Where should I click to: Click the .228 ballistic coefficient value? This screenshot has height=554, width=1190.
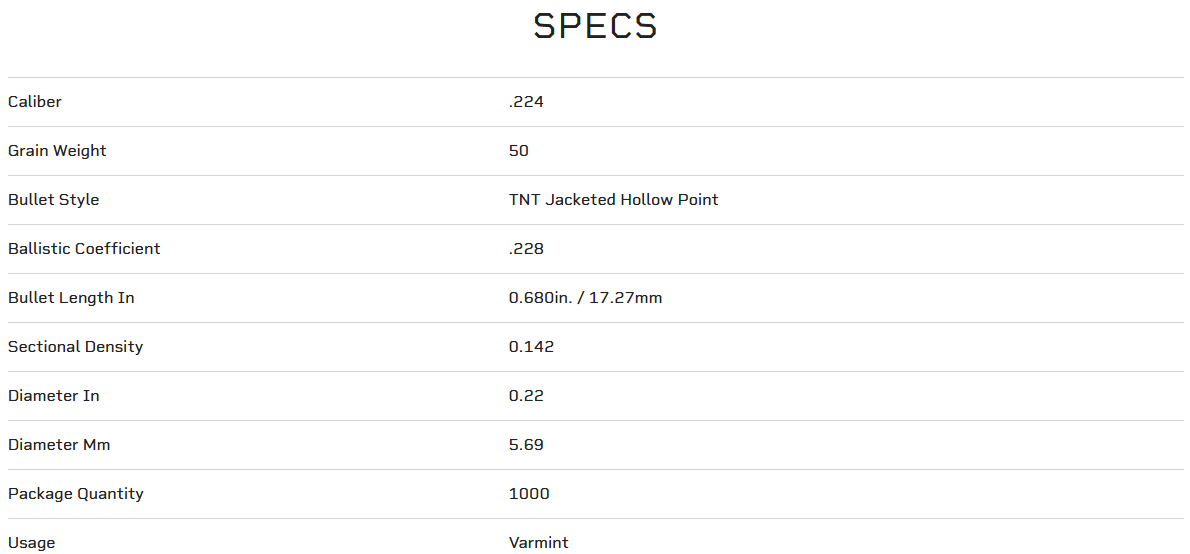pos(526,249)
